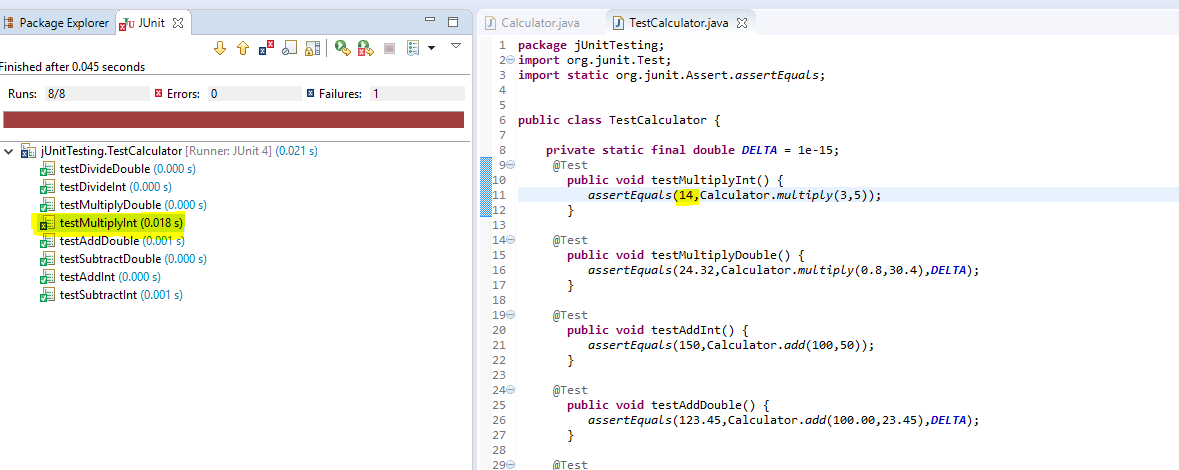The image size is (1179, 470).
Task: Collapse the testMultiplyInt fold at line 9
Action: click(510, 165)
